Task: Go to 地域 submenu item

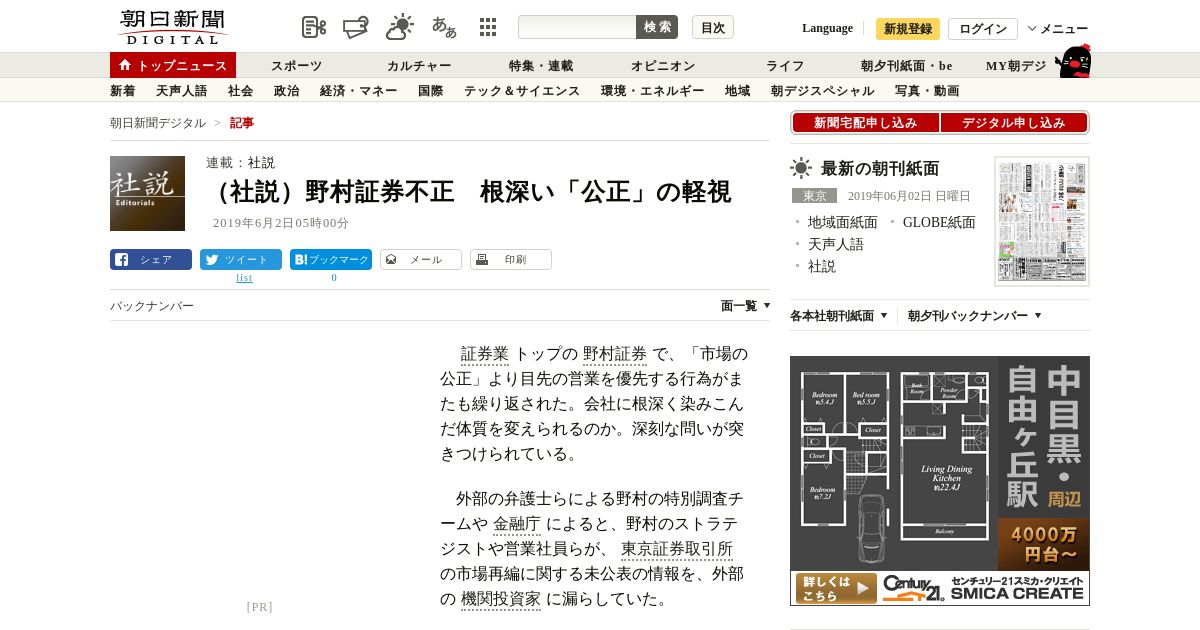Action: [x=738, y=91]
